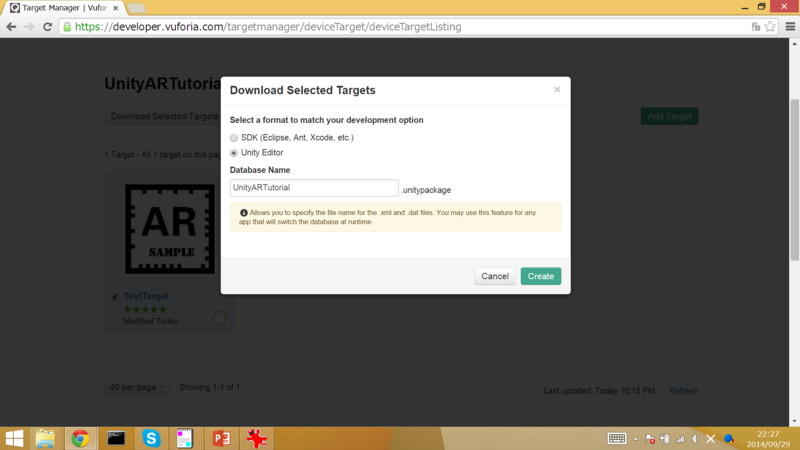Click the info icon in the yellow notice

tap(244, 213)
